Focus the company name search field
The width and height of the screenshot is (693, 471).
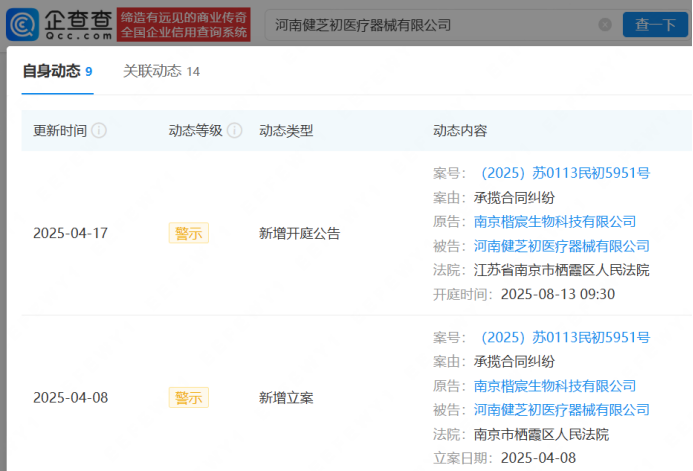[430, 25]
